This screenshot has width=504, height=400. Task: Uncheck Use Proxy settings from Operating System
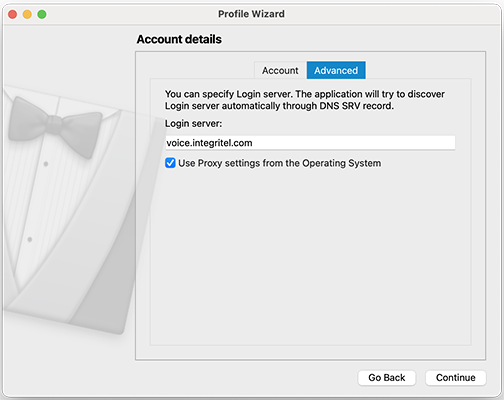click(x=170, y=163)
